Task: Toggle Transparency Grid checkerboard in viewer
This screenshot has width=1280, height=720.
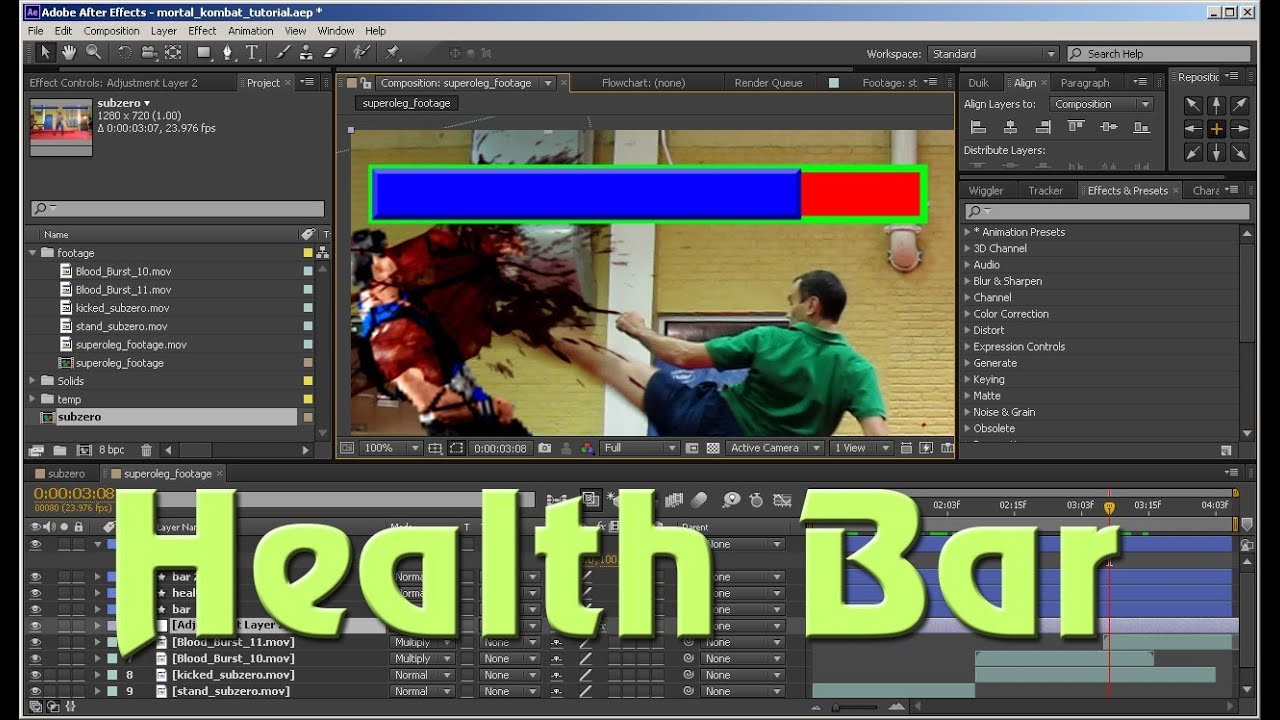Action: [713, 448]
